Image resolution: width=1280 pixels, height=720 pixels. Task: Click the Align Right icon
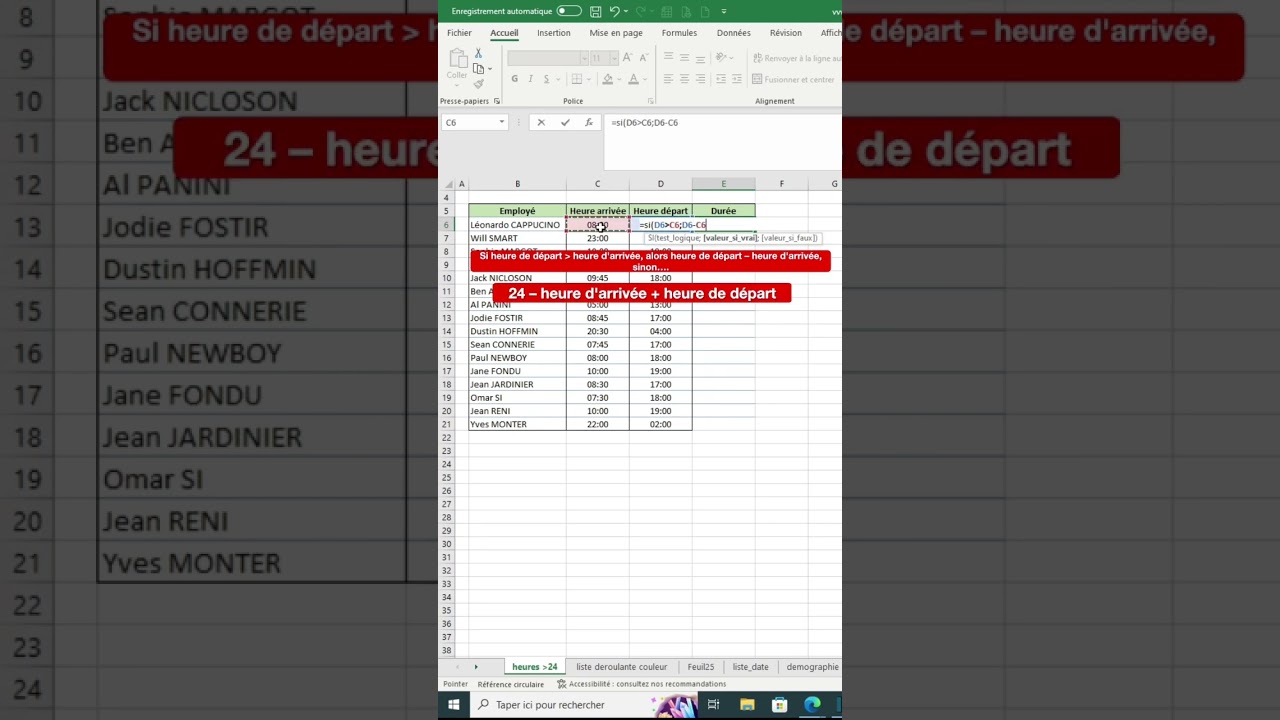(x=699, y=79)
